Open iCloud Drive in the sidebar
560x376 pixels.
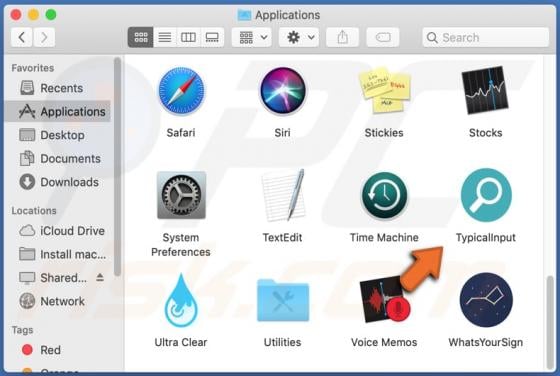[x=57, y=231]
